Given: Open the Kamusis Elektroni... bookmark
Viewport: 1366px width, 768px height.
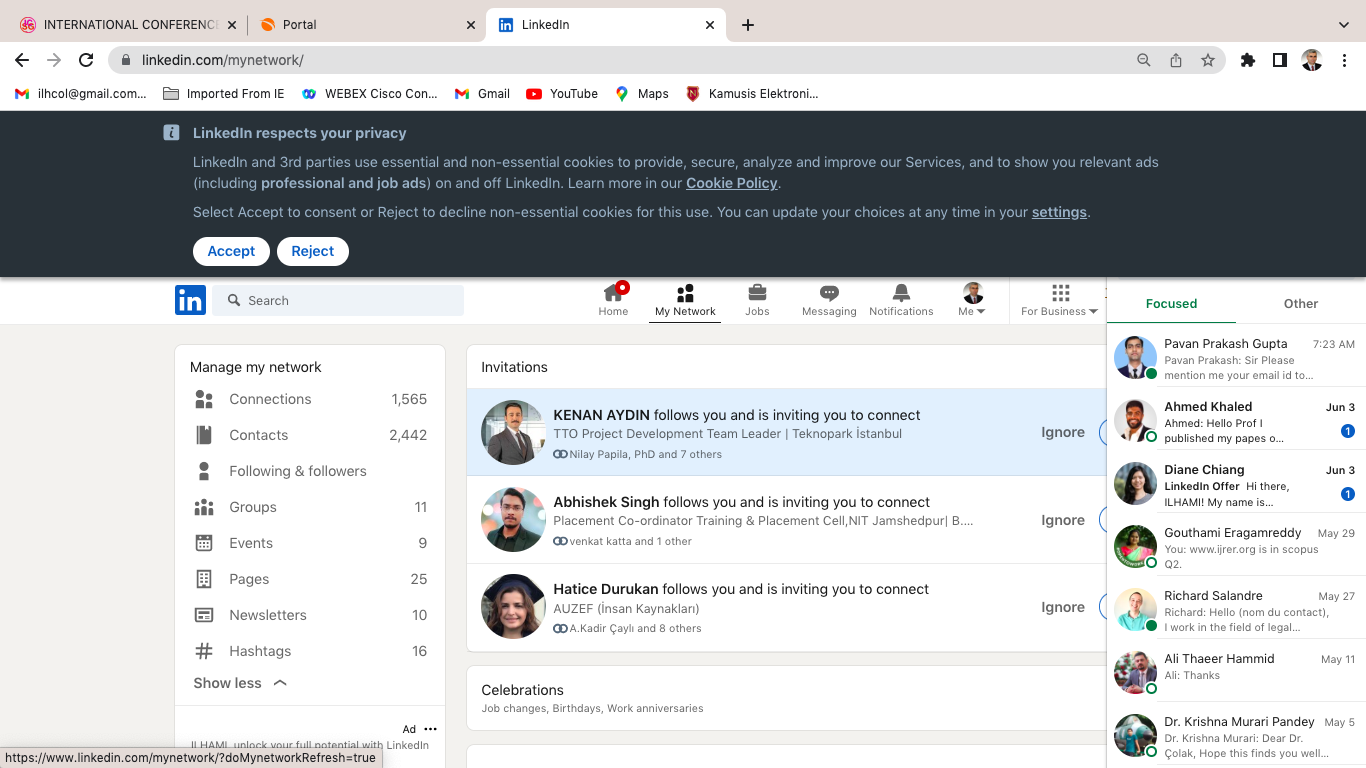Looking at the screenshot, I should [752, 94].
